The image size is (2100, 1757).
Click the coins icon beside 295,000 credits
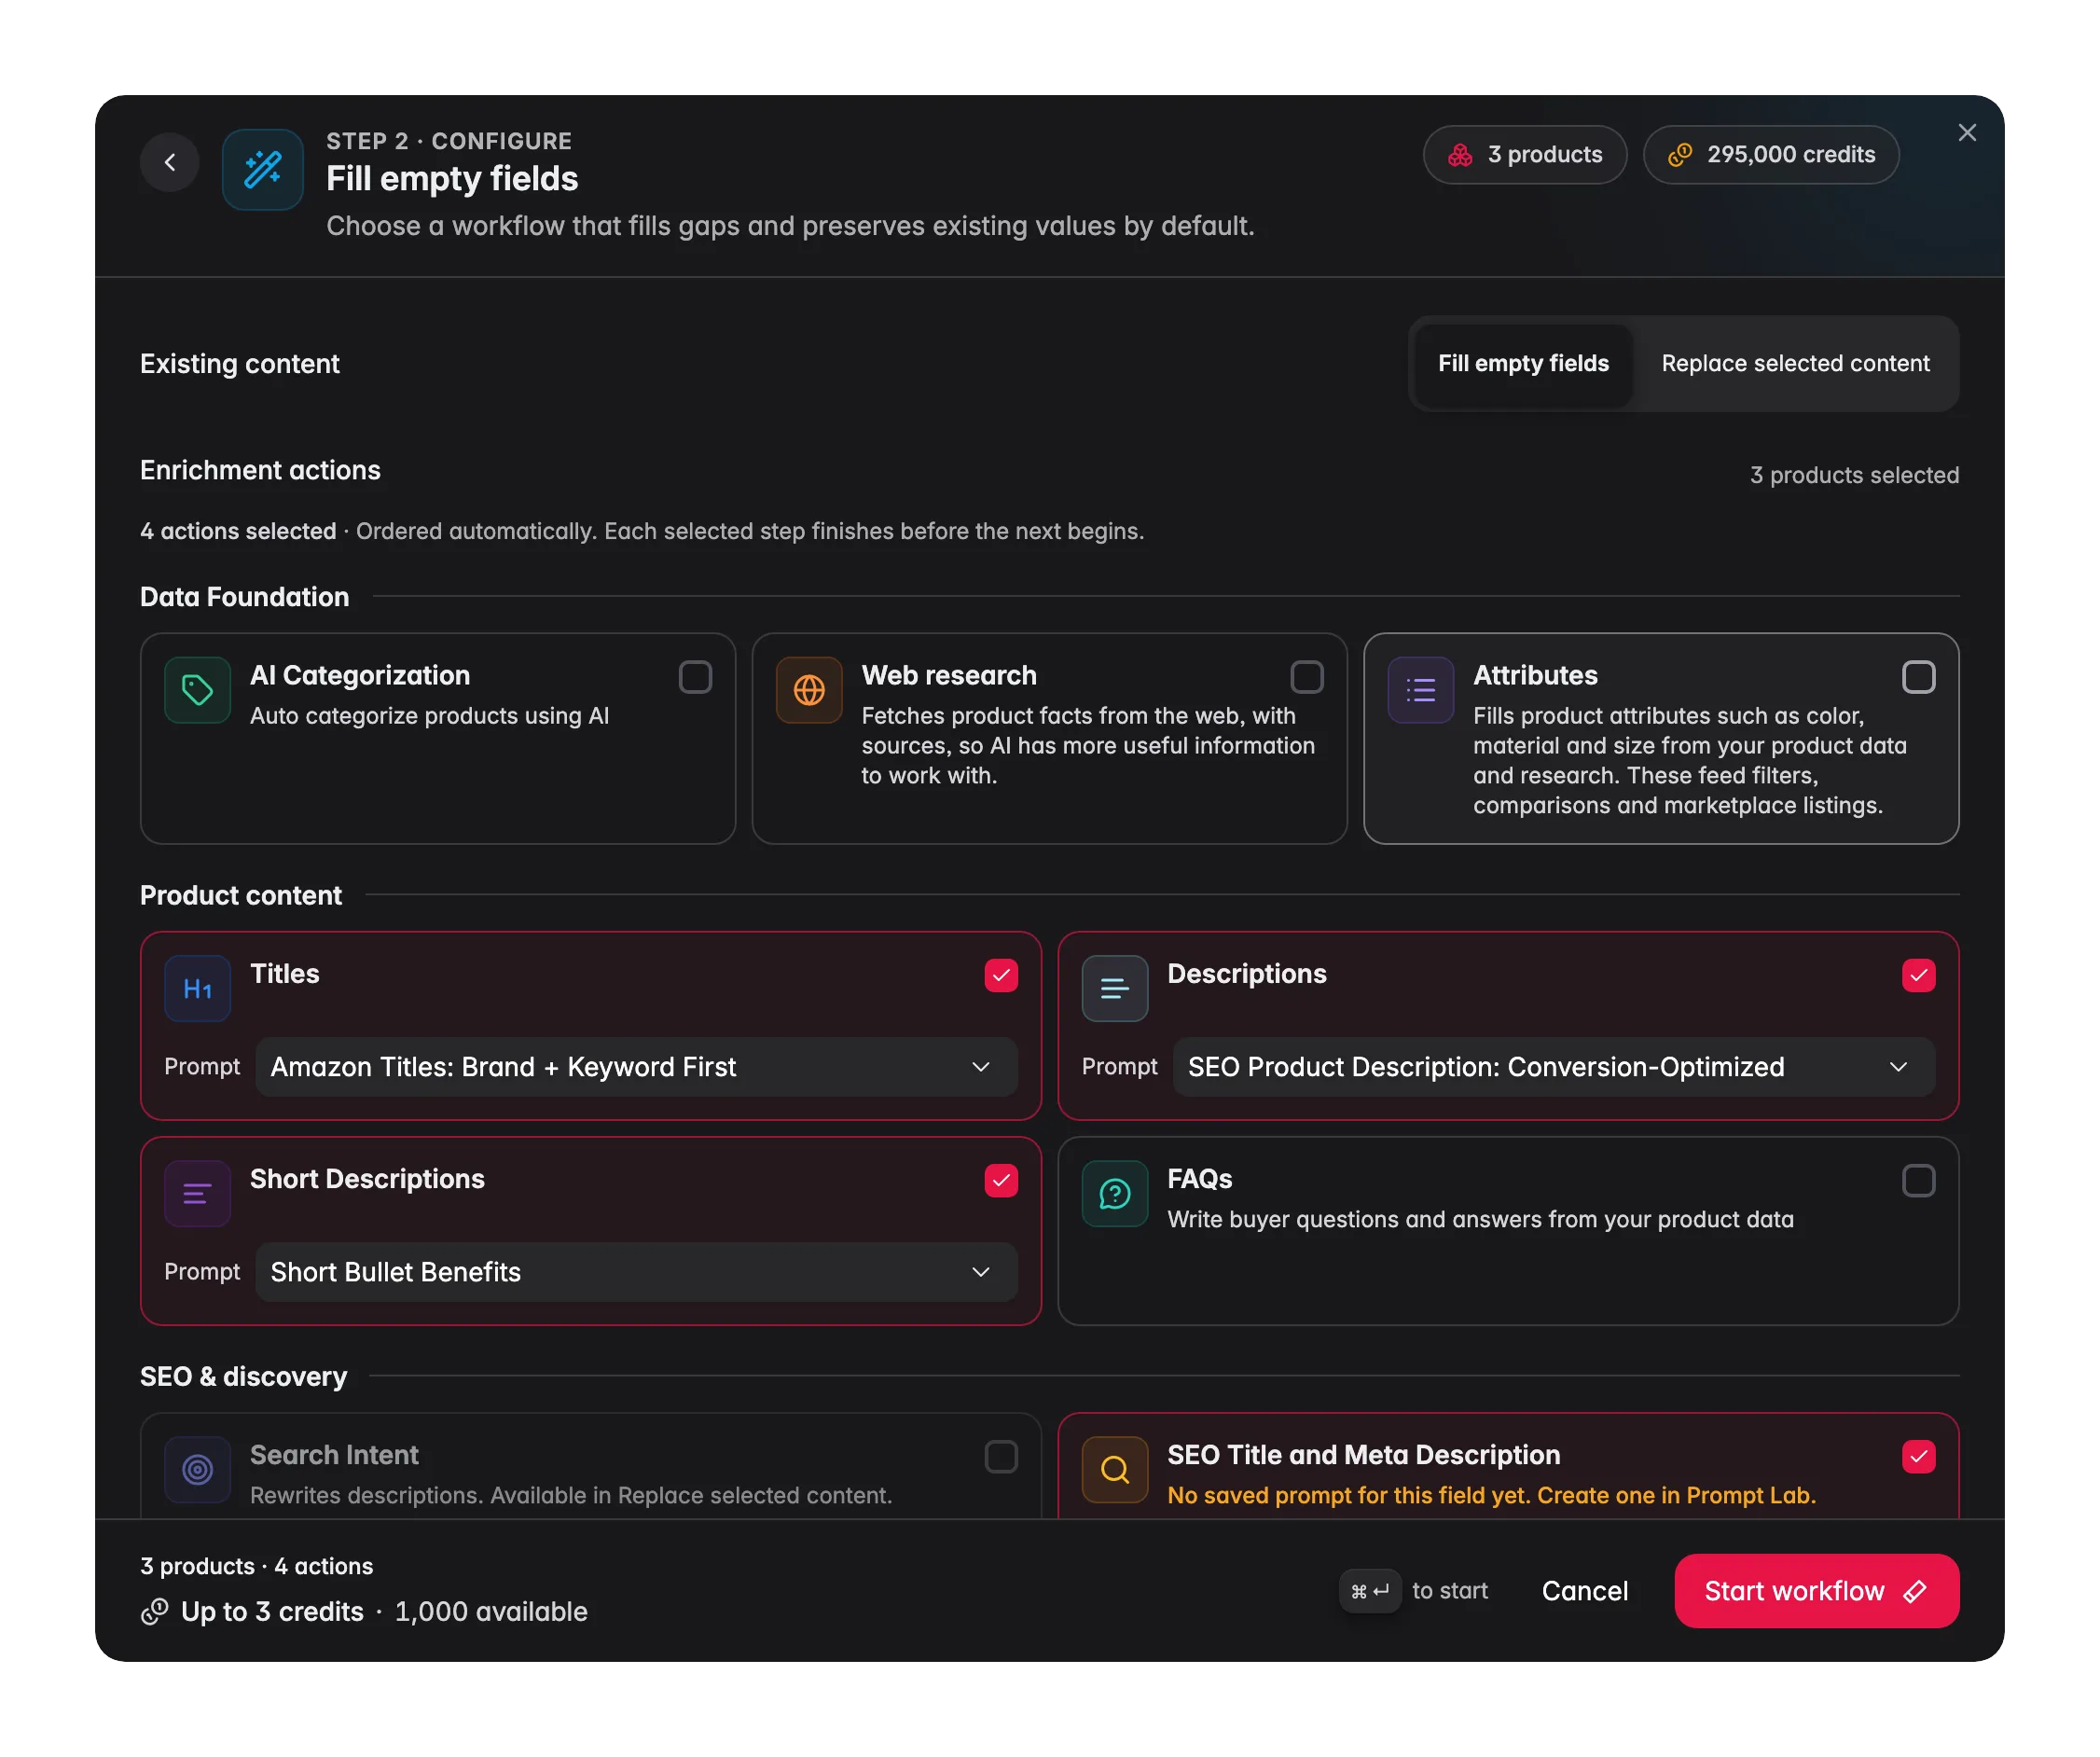point(1680,155)
